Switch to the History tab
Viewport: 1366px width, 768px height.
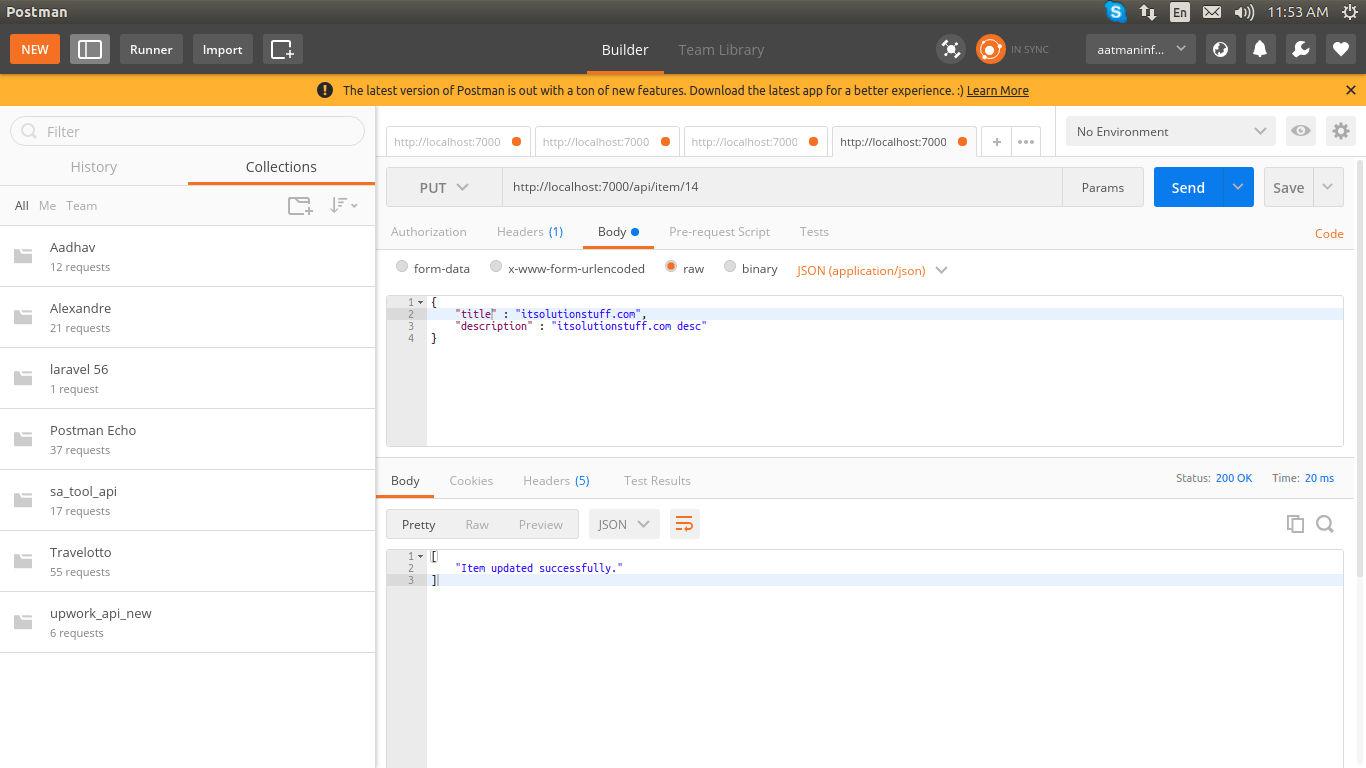94,167
